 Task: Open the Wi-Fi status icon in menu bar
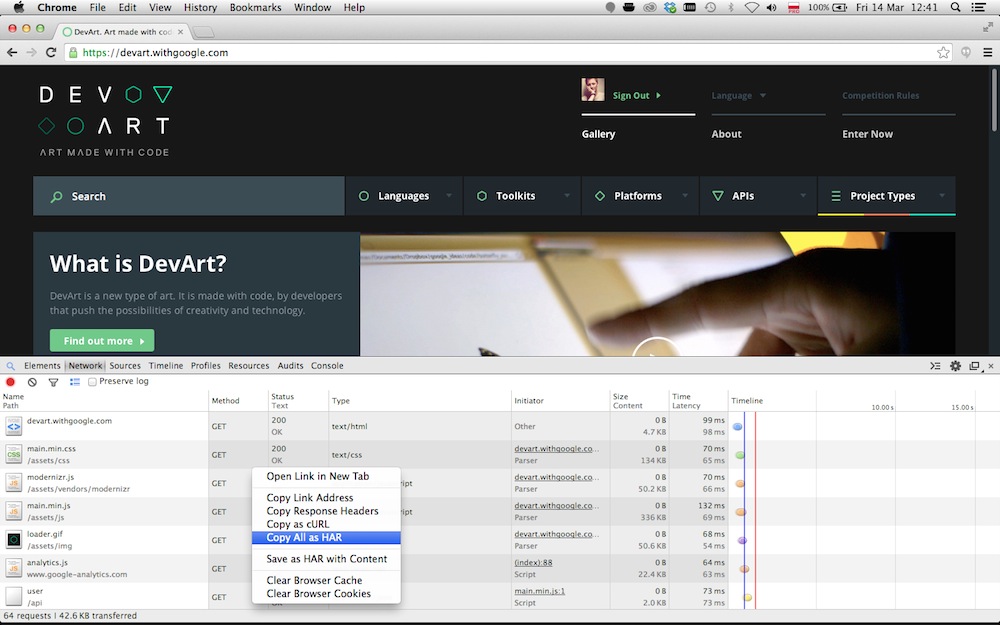(752, 7)
